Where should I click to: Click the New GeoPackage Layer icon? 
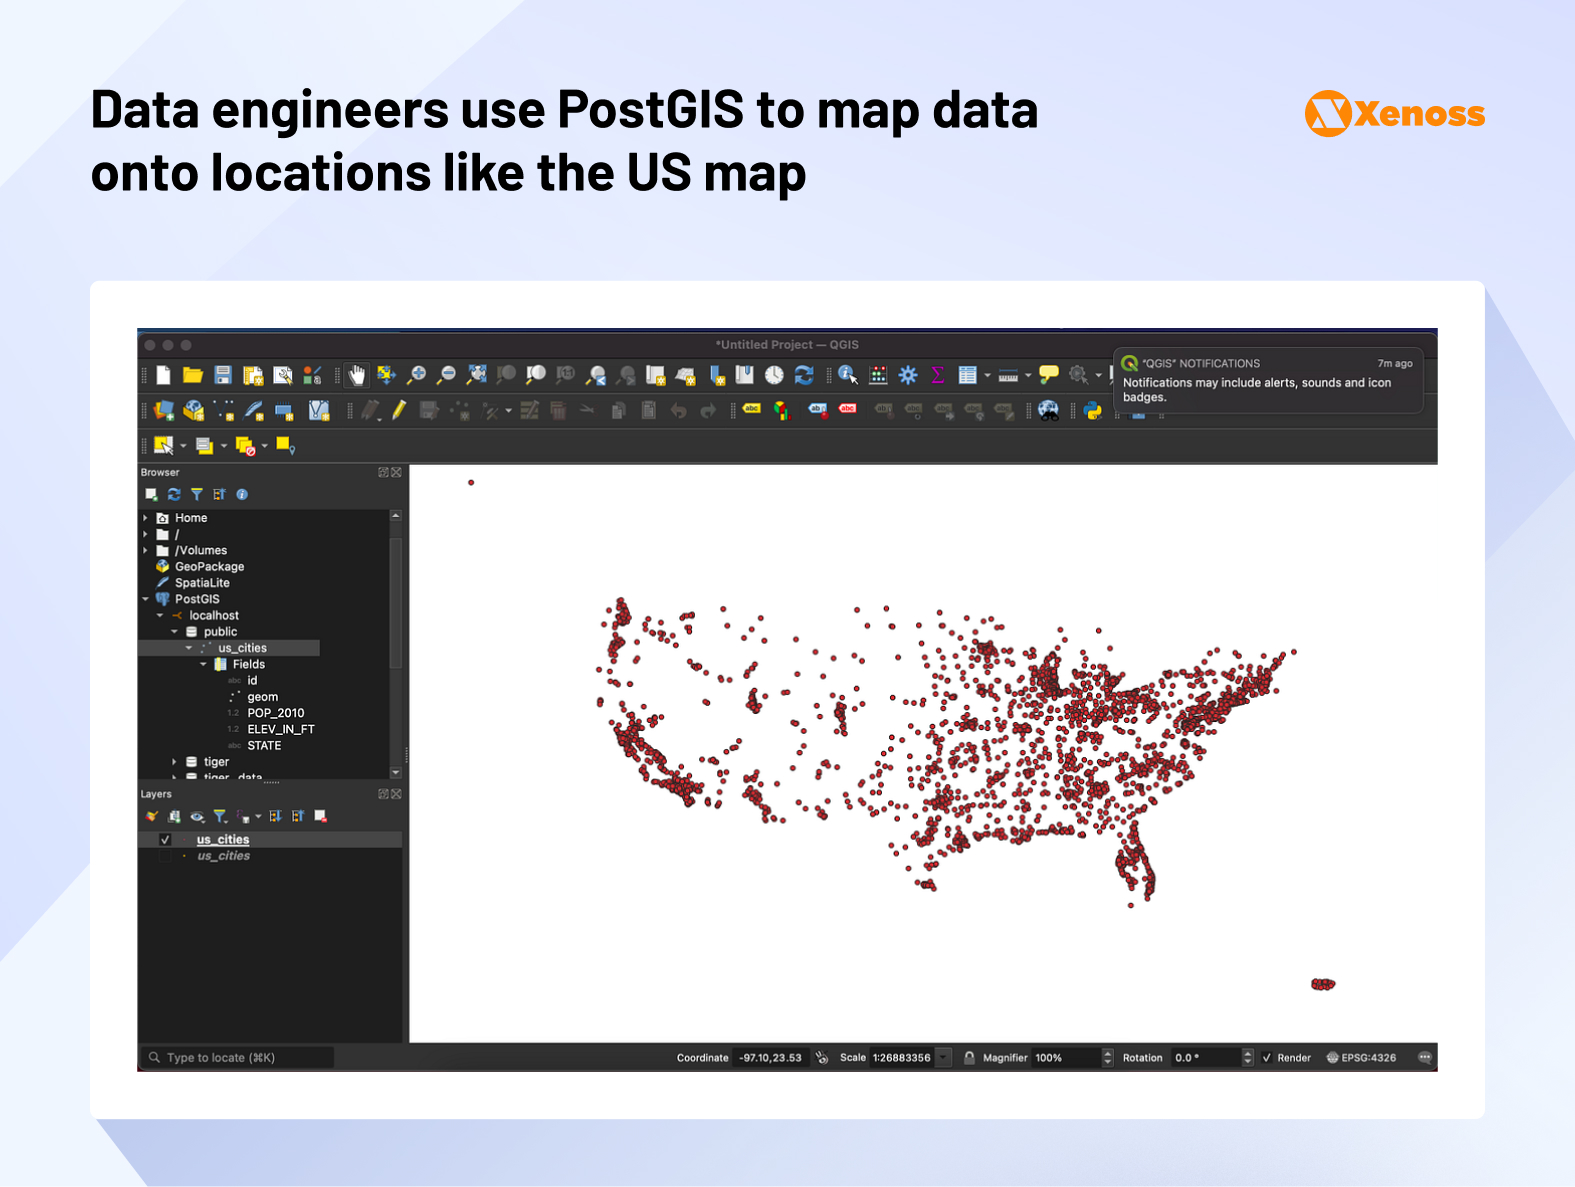click(x=194, y=410)
